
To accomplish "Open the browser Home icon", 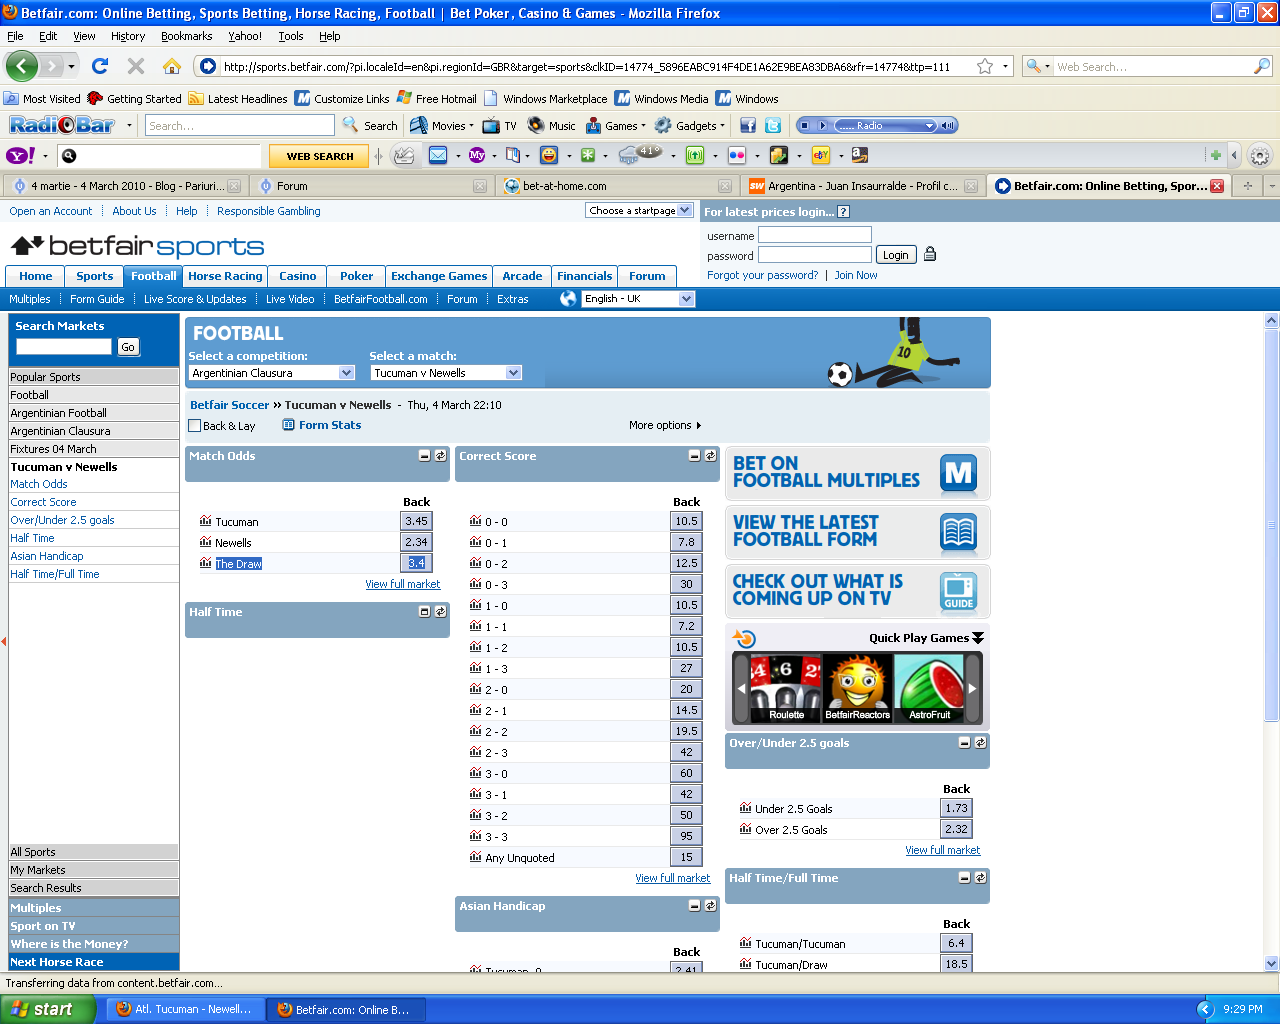I will click(x=172, y=66).
